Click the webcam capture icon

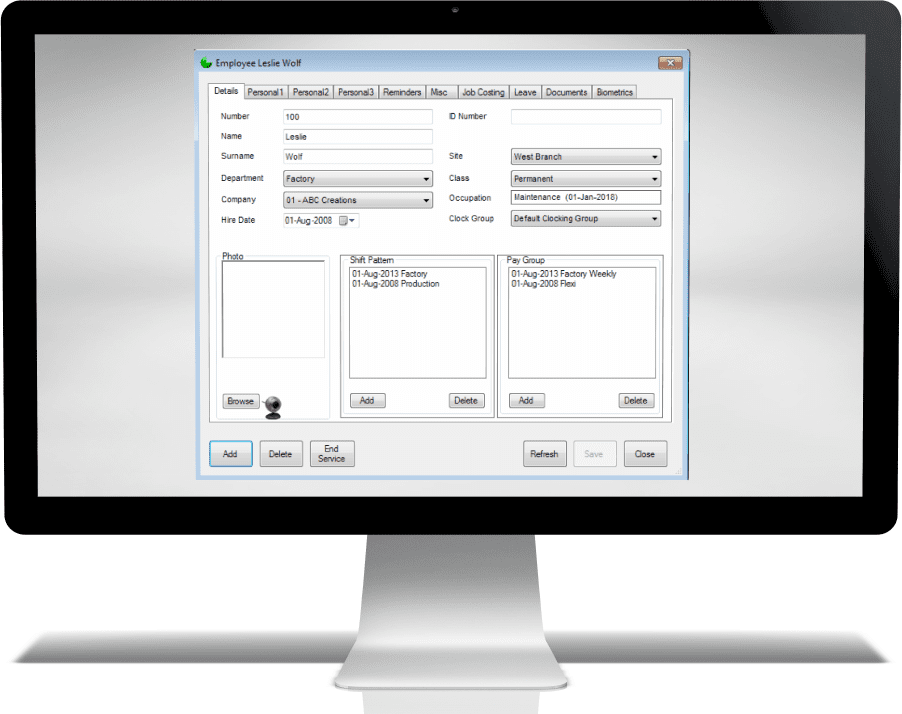pyautogui.click(x=272, y=407)
